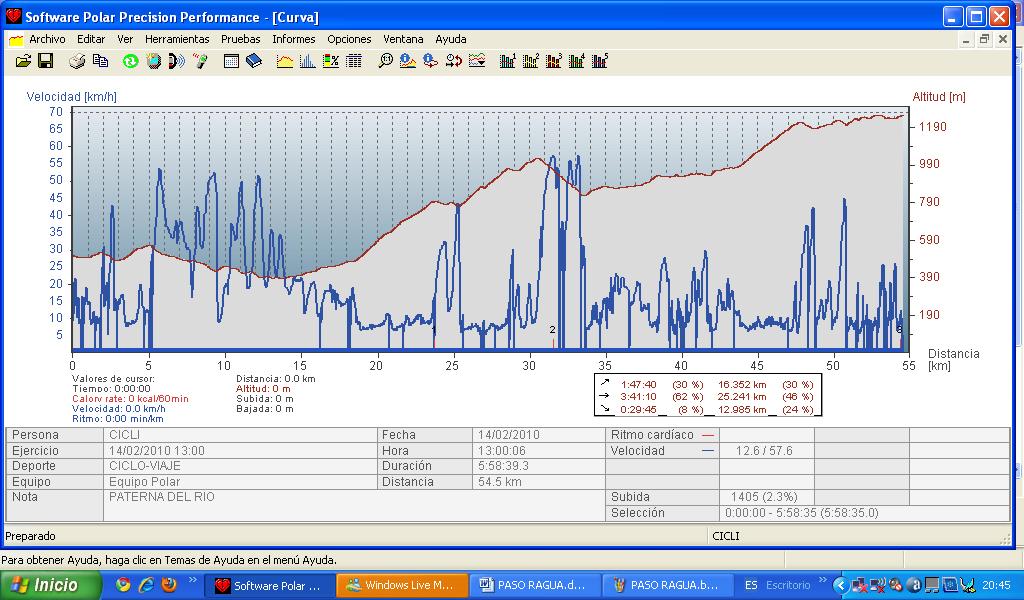Click the info icon with curve
The height and width of the screenshot is (600, 1024).
(408, 61)
